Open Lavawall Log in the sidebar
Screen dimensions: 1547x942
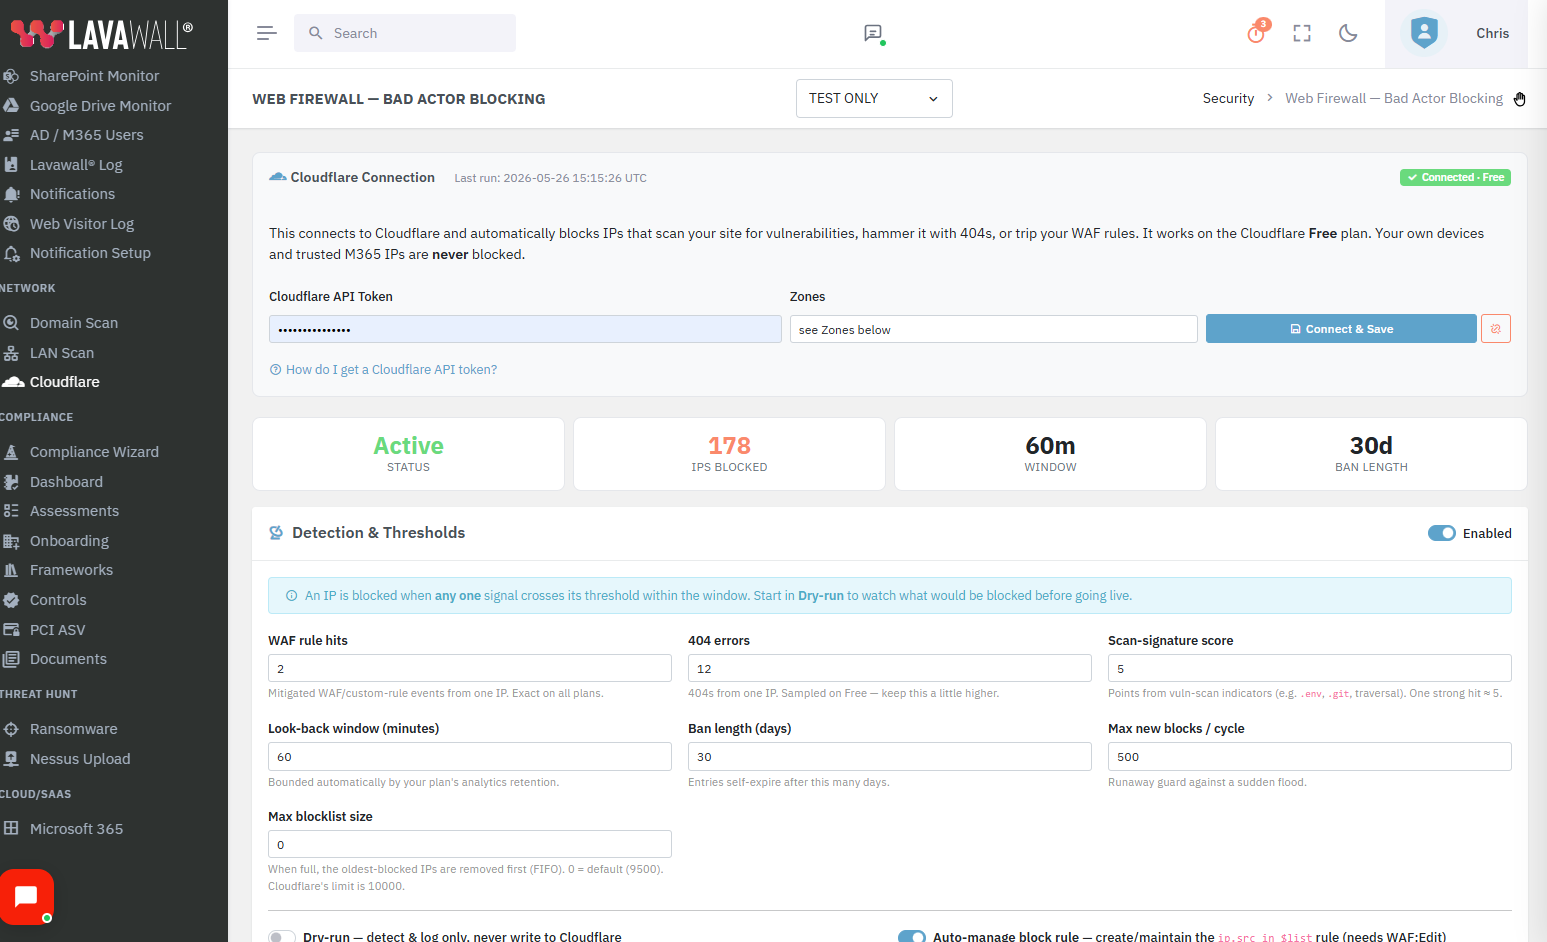coord(76,165)
